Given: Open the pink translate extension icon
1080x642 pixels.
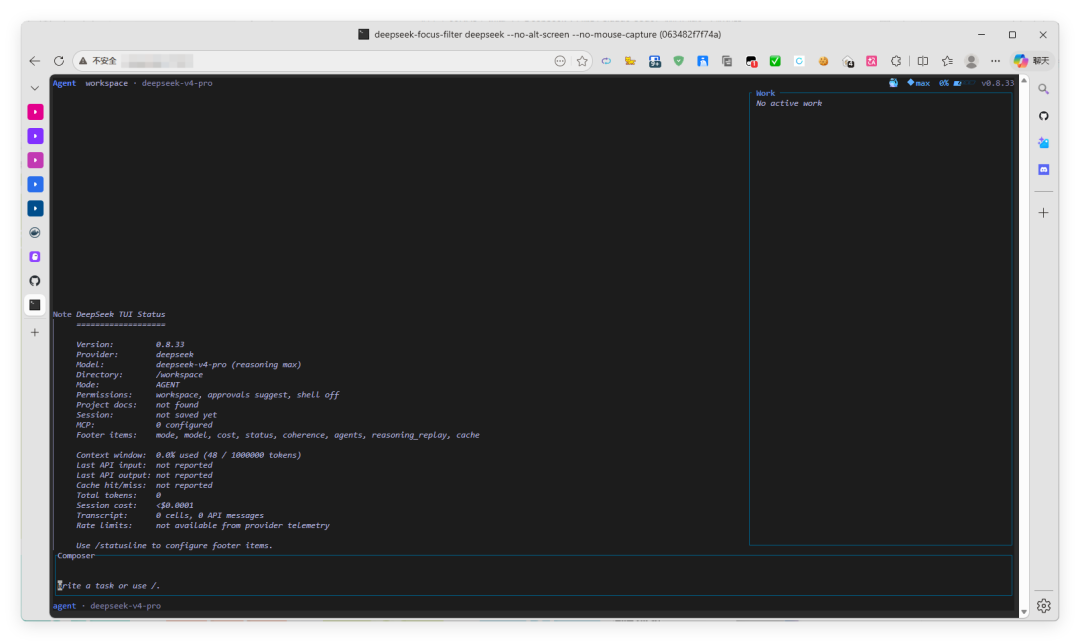Looking at the screenshot, I should (x=871, y=61).
